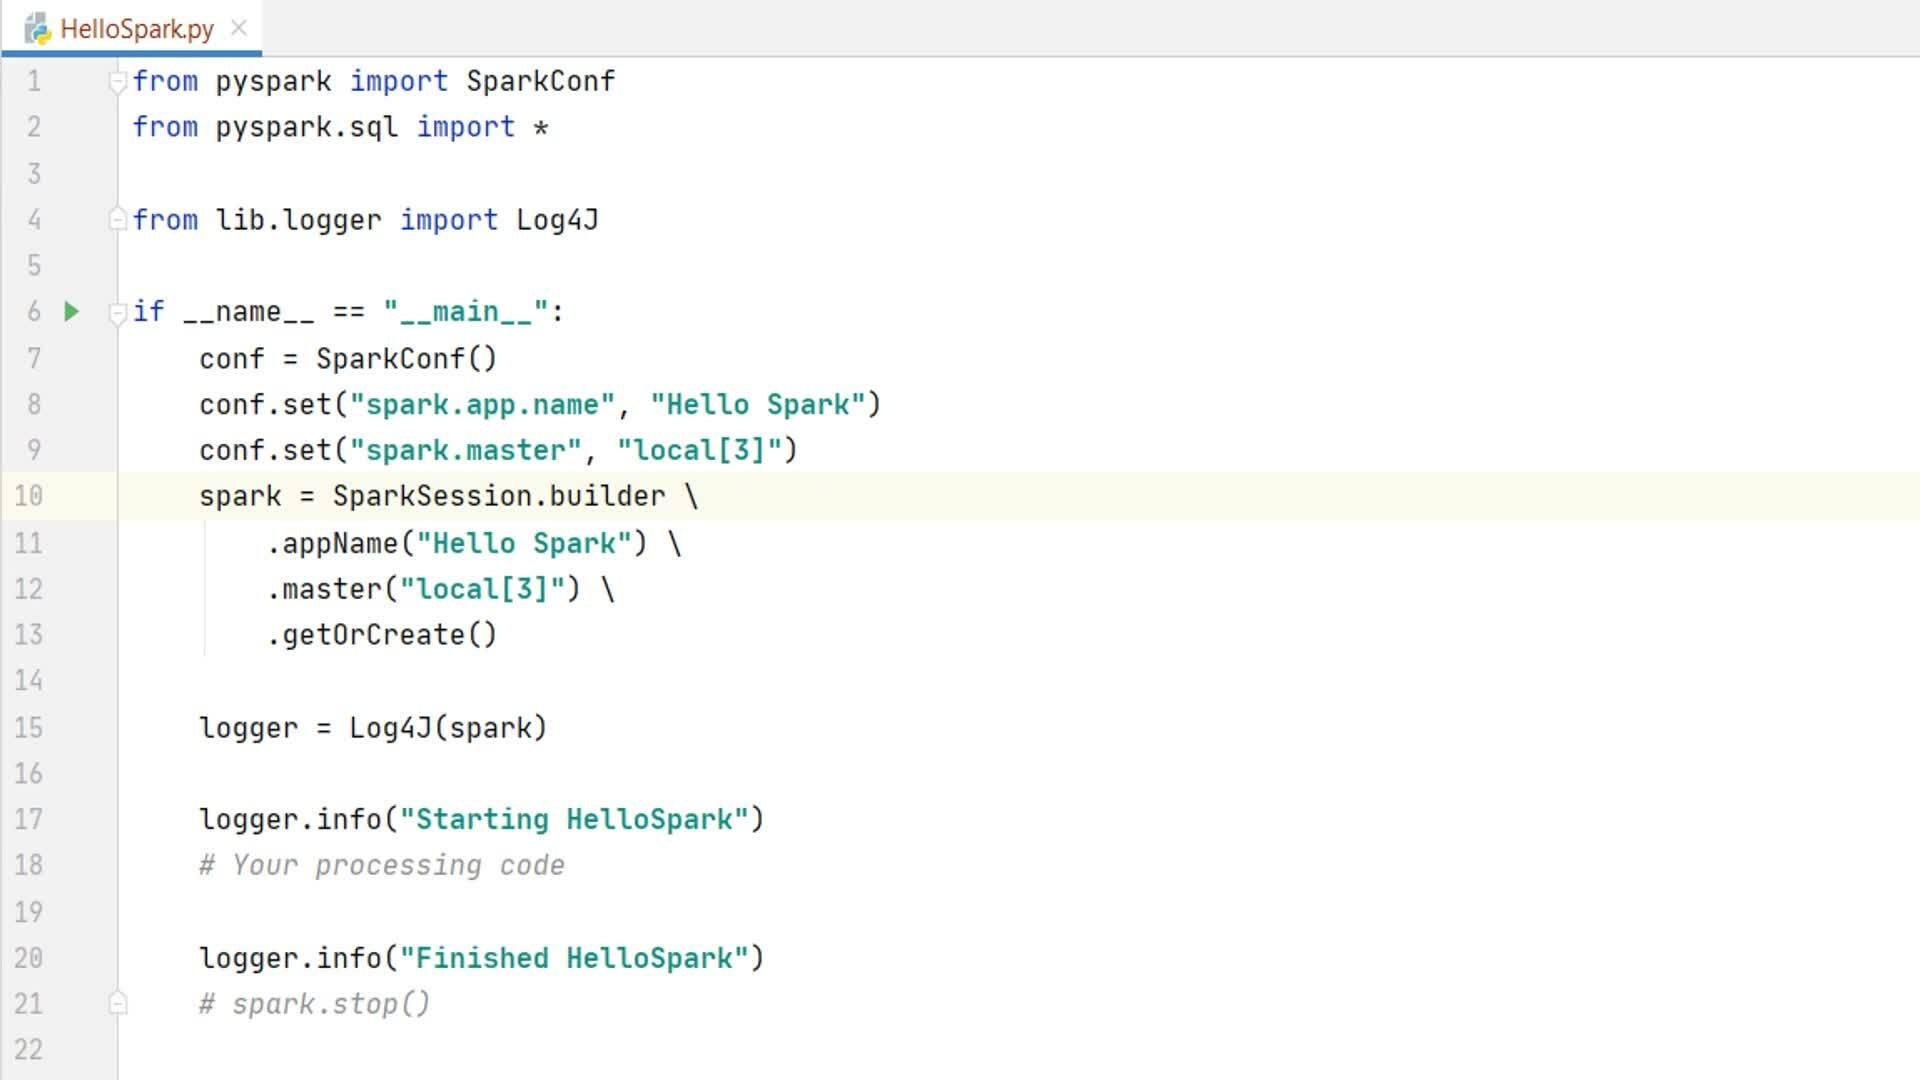The width and height of the screenshot is (1920, 1080).
Task: Collapse the import block at line 1
Action: (117, 82)
